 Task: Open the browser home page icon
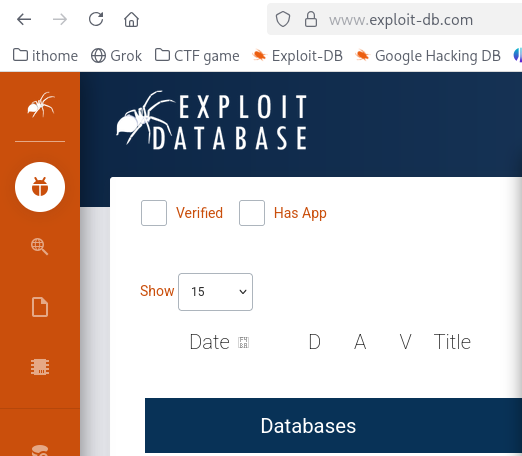pos(131,19)
